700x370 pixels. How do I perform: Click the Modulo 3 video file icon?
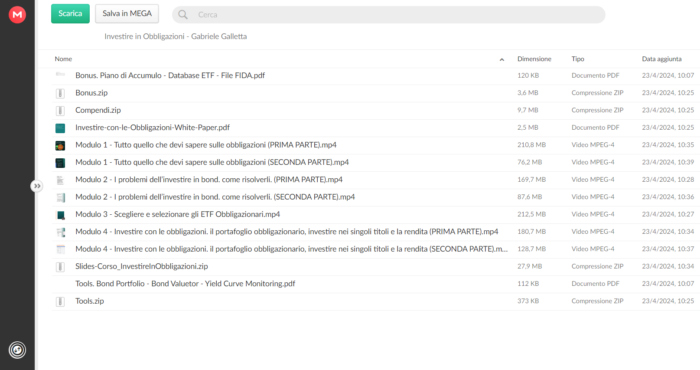click(x=60, y=215)
